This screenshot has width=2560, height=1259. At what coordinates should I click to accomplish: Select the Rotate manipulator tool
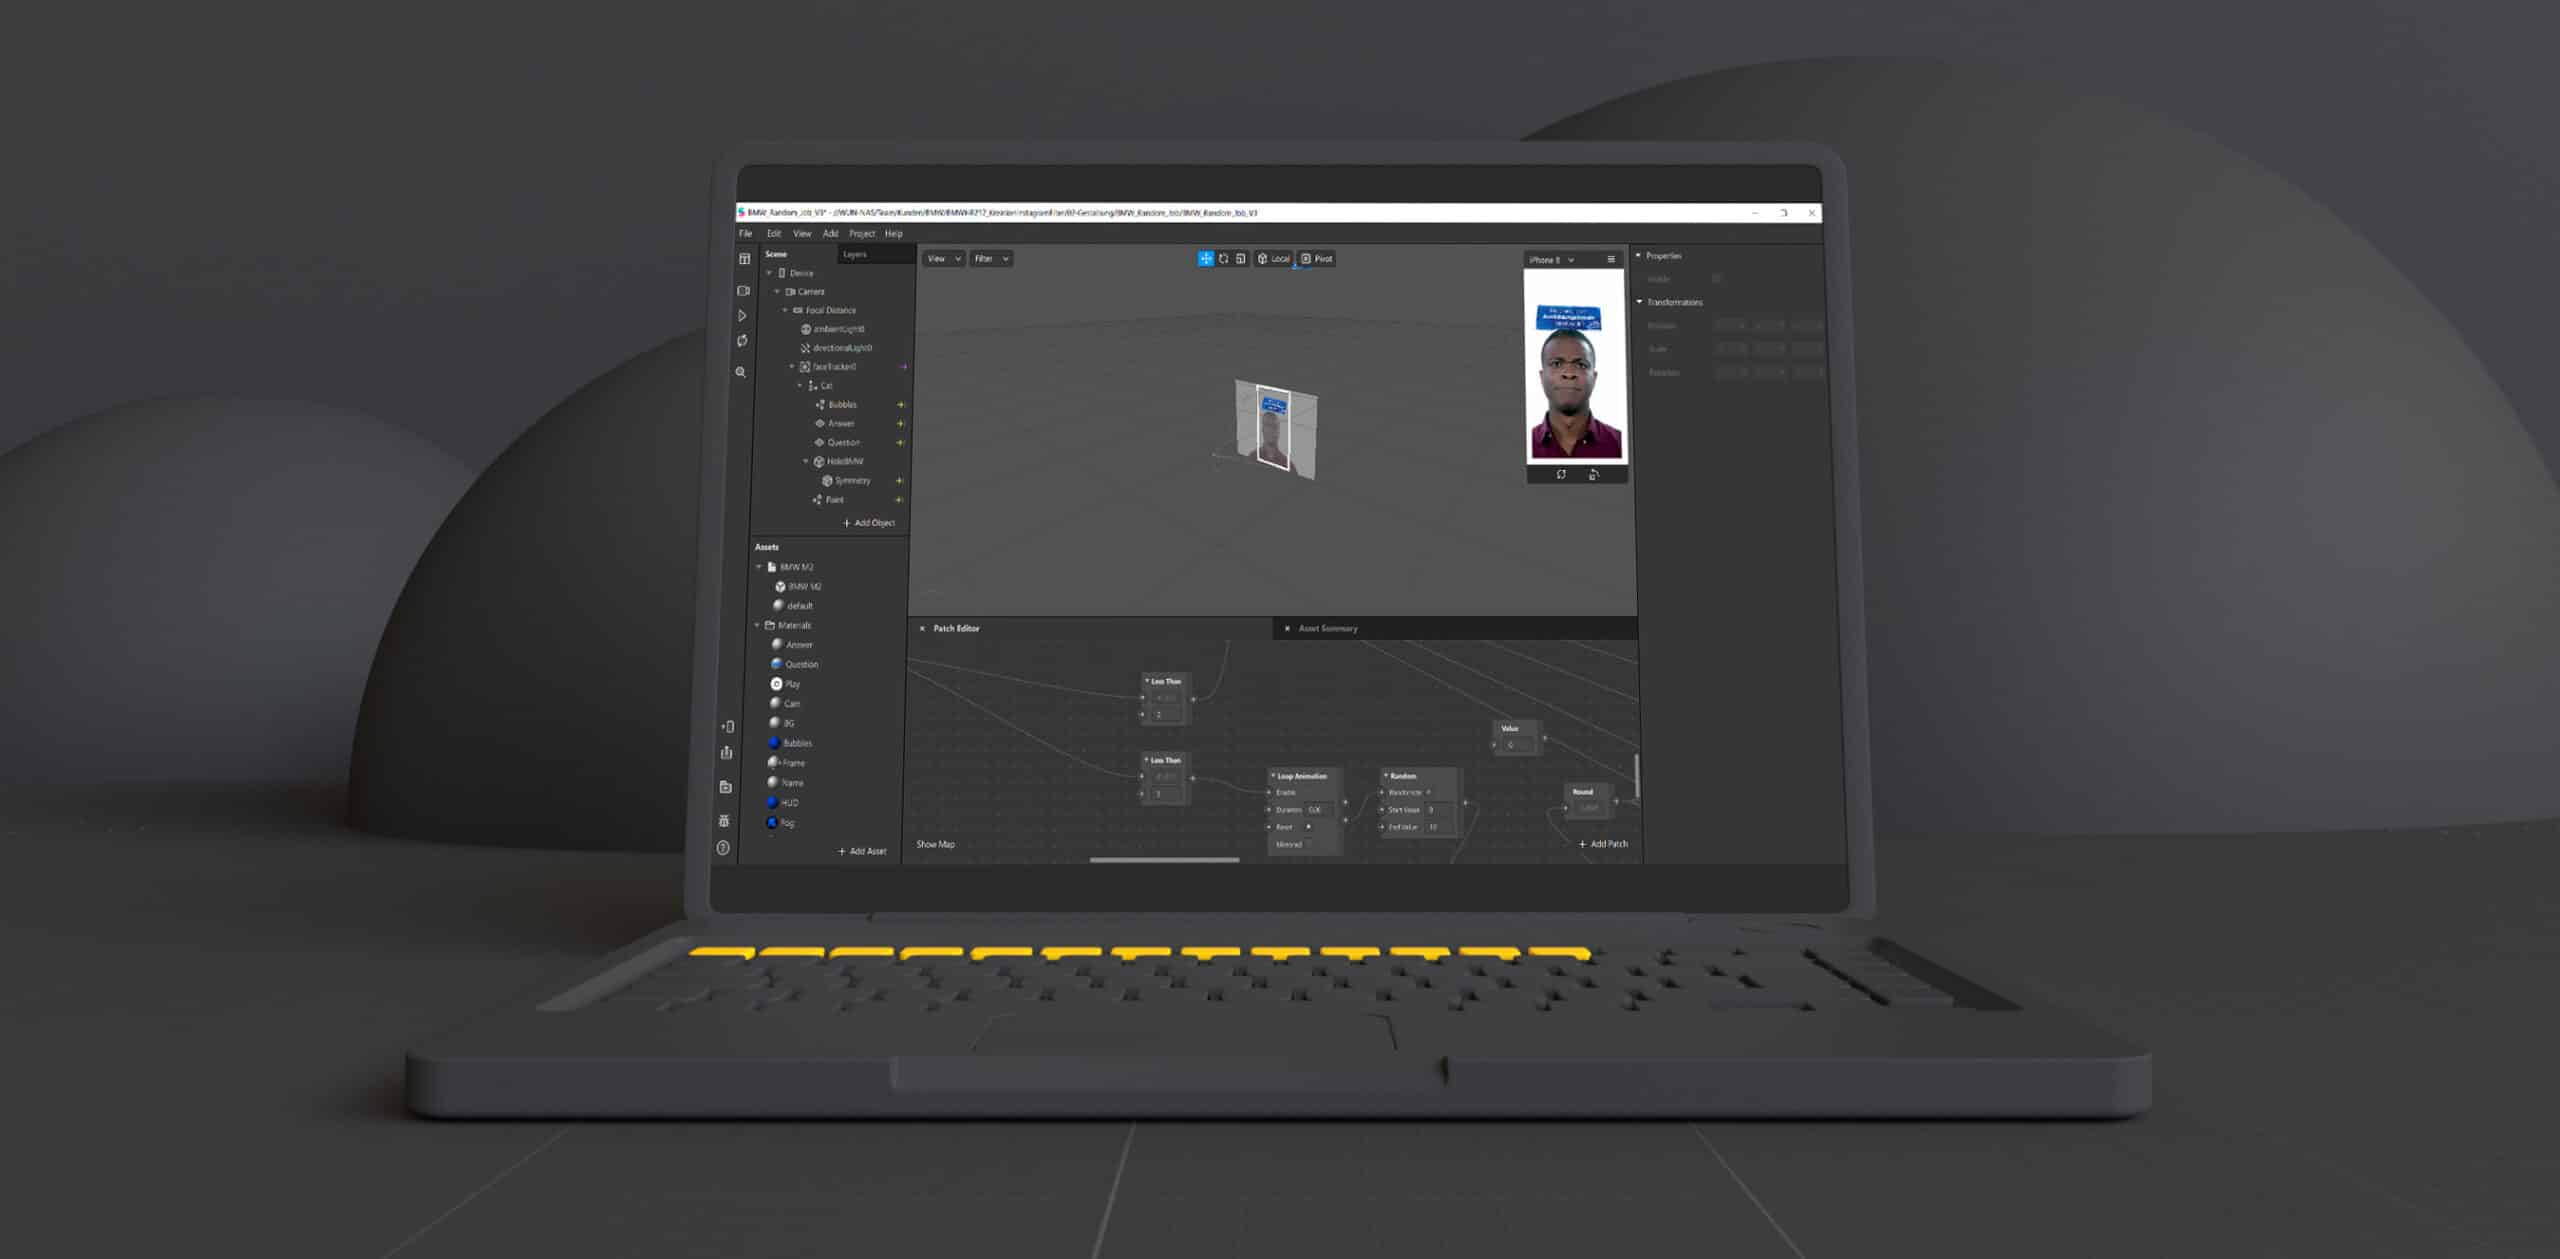pos(1223,259)
